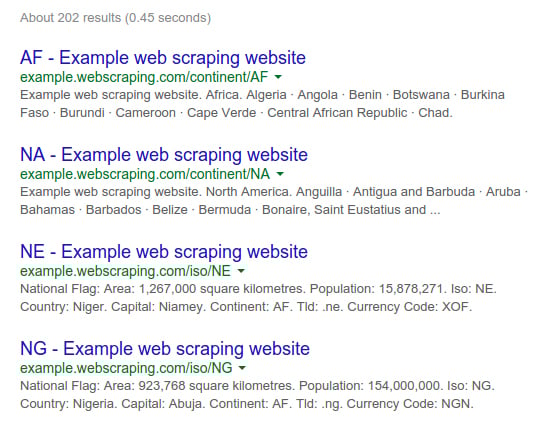Open the 'NG - Example web scraping website' result
The width and height of the screenshot is (541, 425).
coord(165,348)
